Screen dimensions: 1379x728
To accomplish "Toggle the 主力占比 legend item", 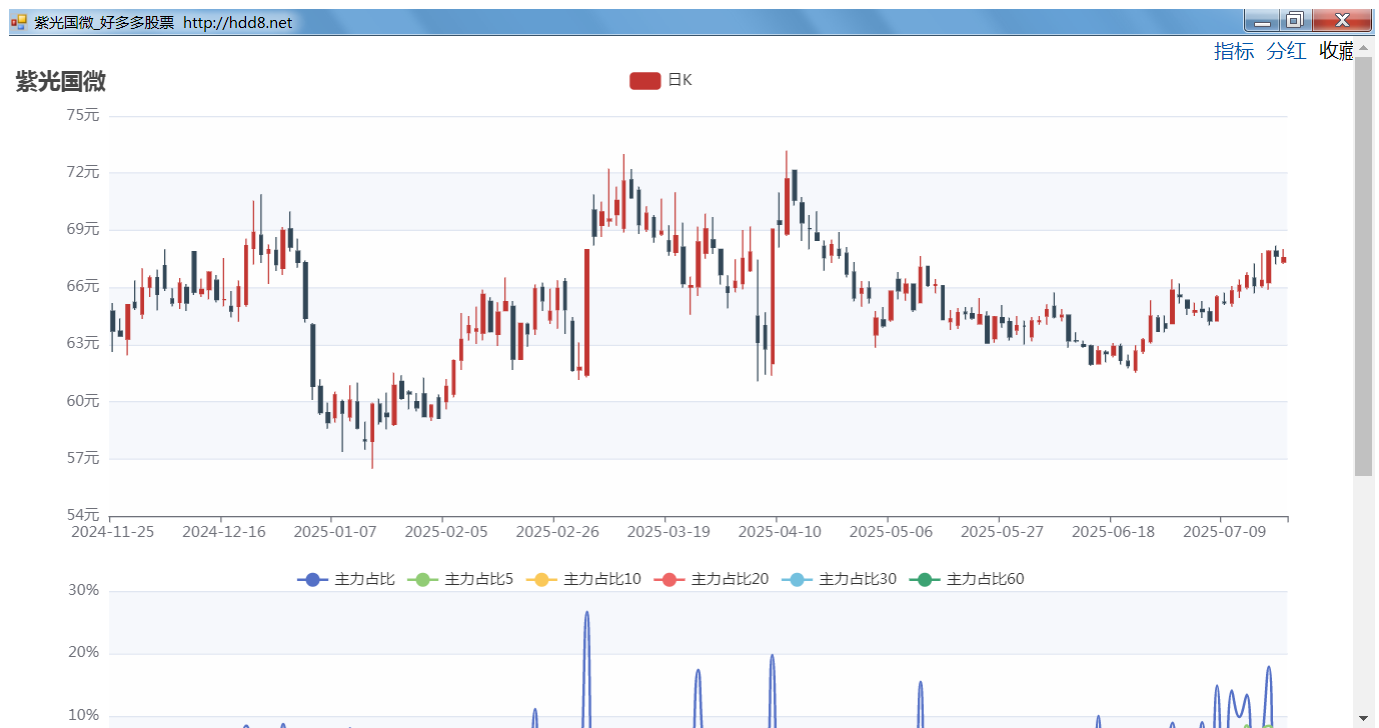I will coord(346,579).
